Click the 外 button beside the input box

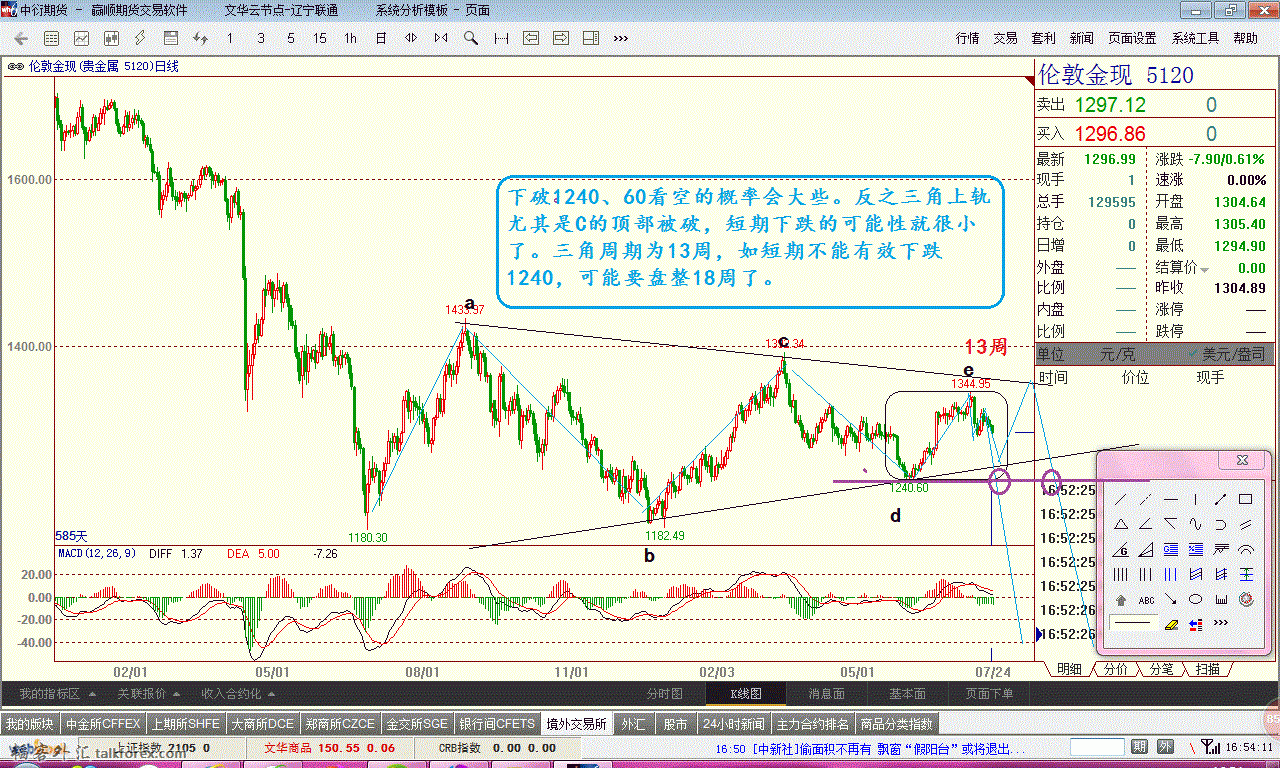click(1164, 747)
